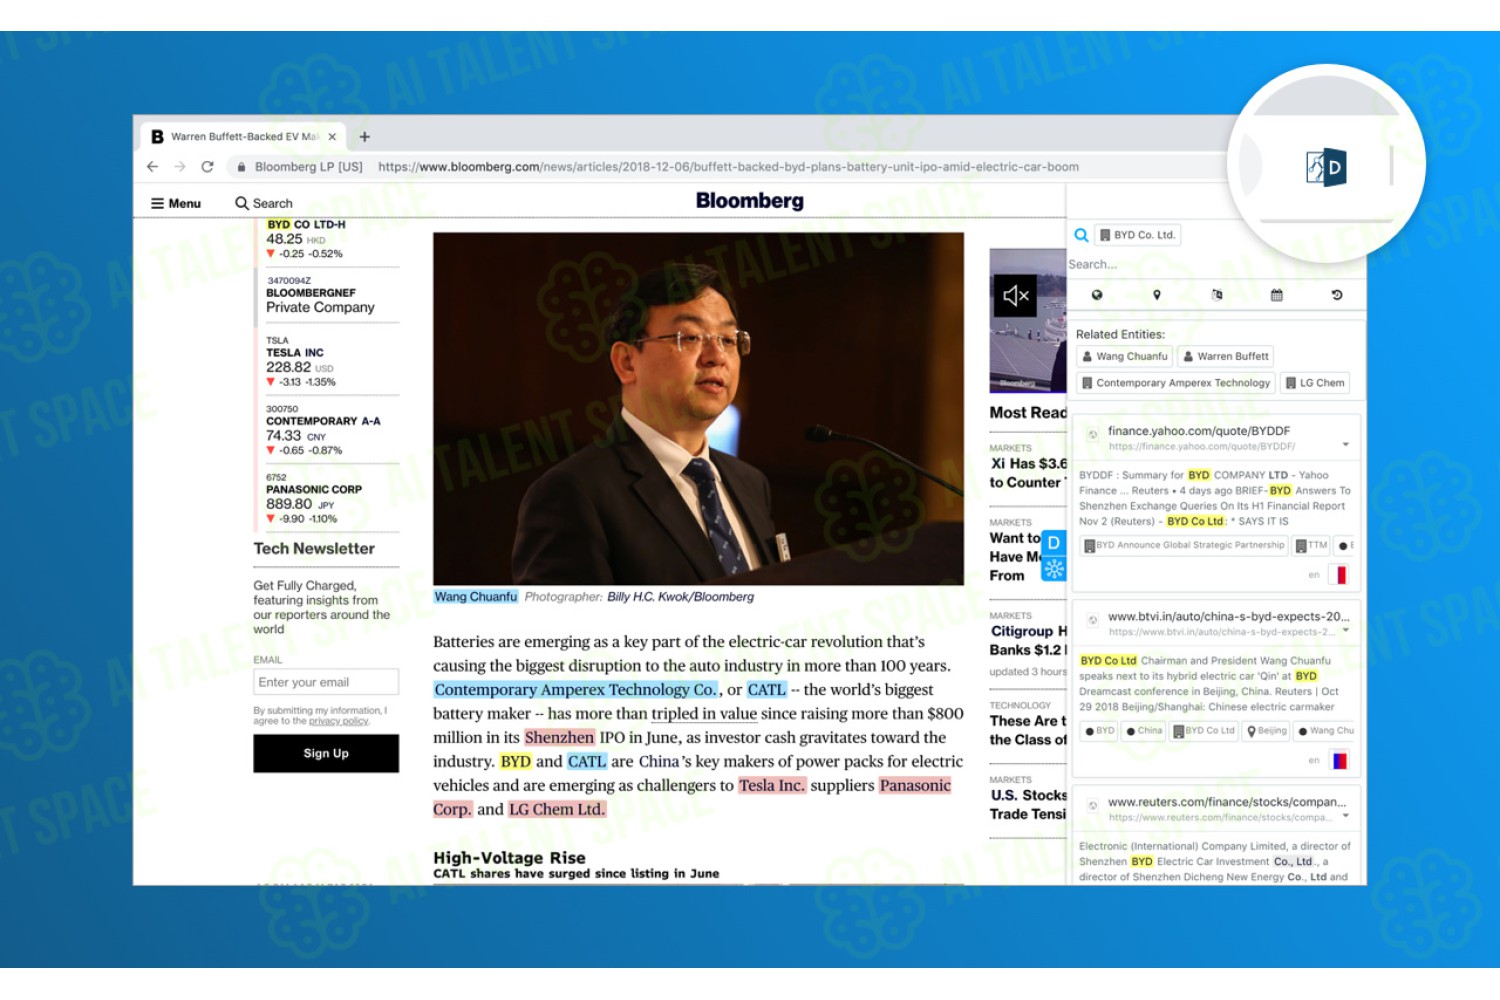
Task: Click the translate language filter icon
Action: coord(1217,295)
